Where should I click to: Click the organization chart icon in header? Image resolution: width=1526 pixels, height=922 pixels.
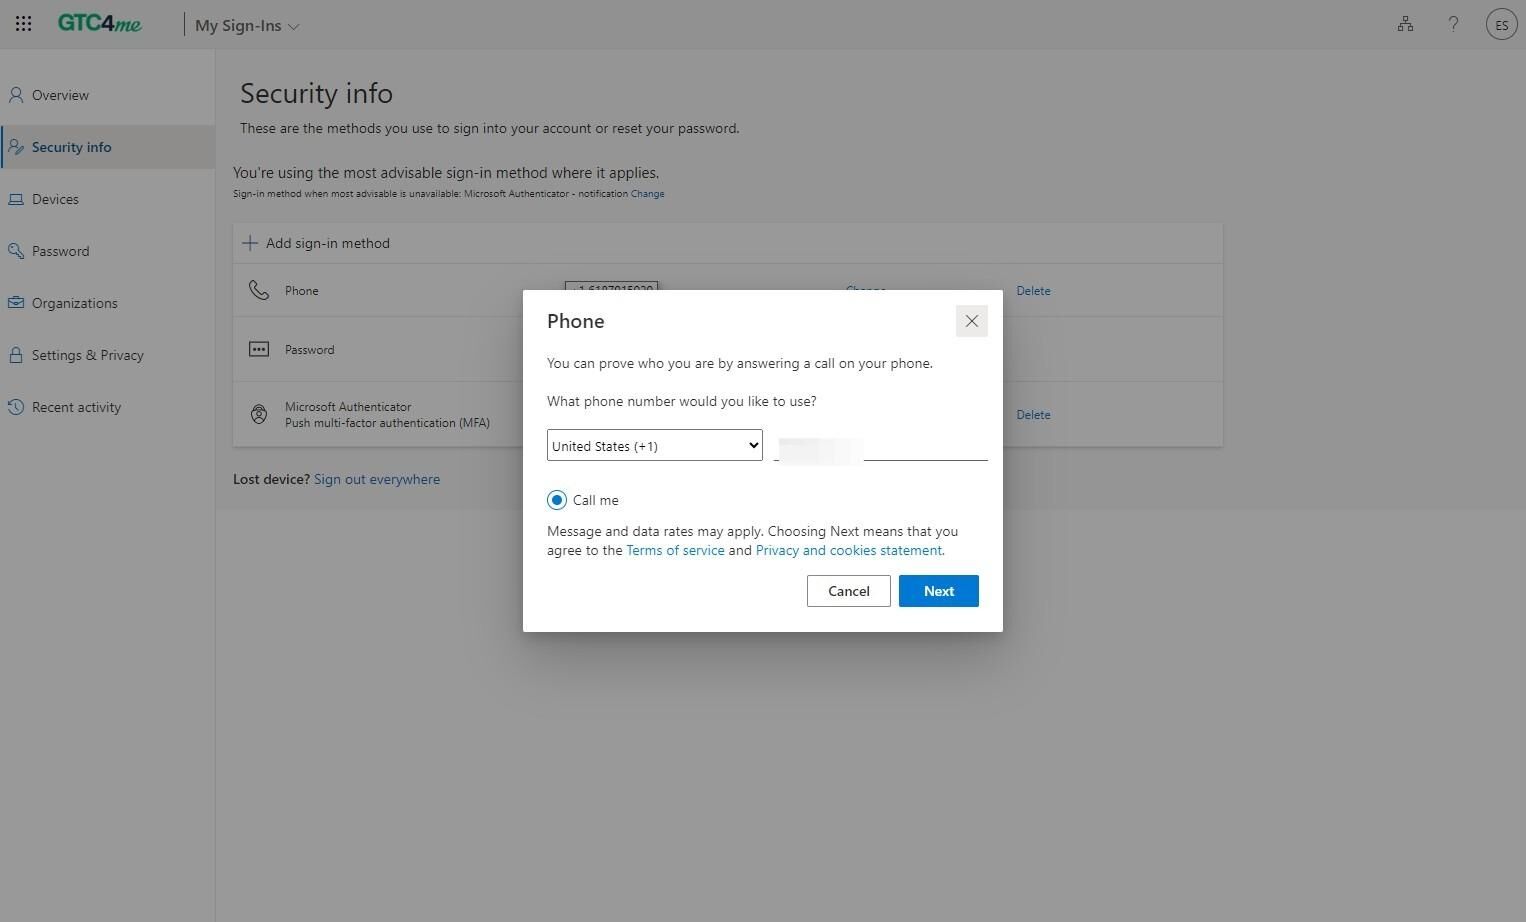click(x=1405, y=24)
